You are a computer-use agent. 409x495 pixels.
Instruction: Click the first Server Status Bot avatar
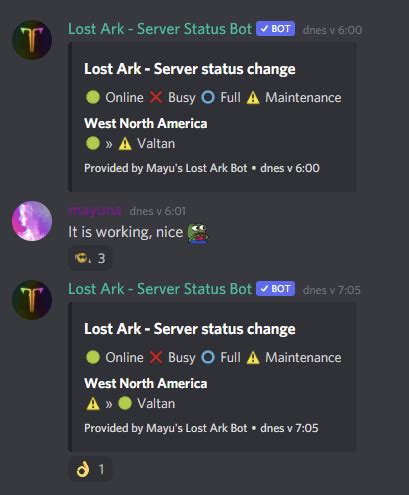coord(32,40)
